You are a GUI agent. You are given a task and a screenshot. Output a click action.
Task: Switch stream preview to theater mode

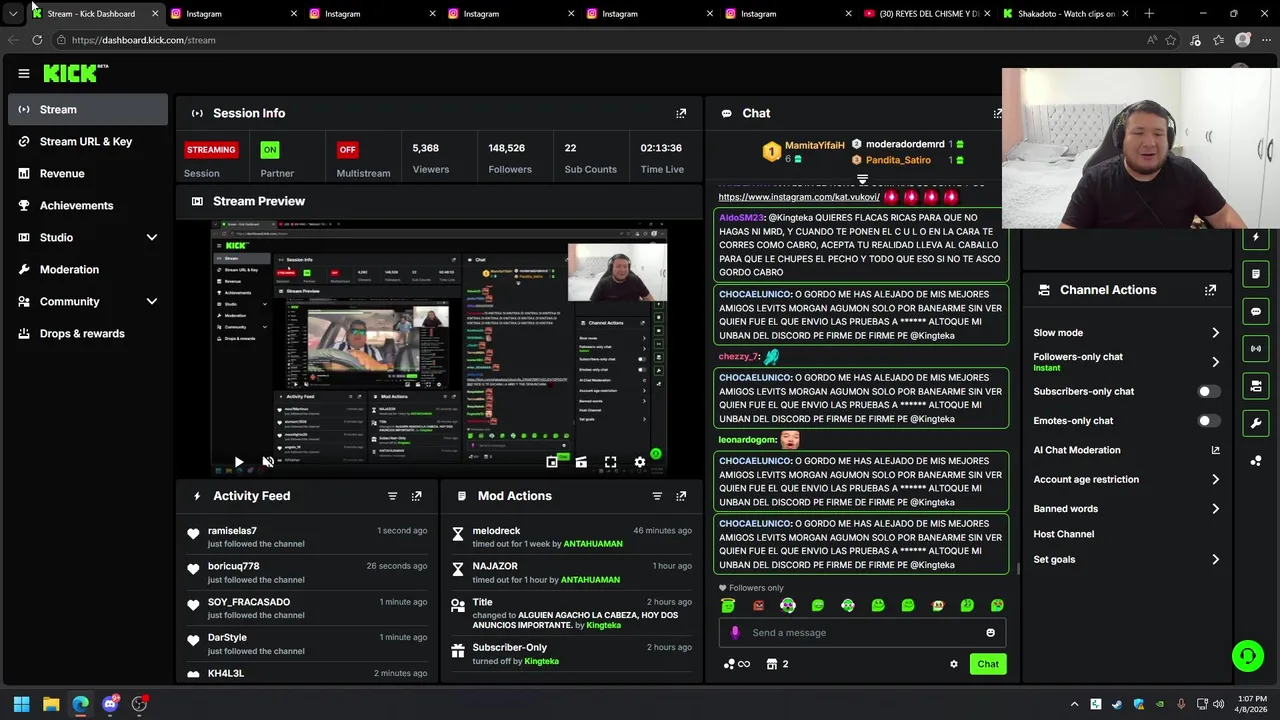[581, 462]
